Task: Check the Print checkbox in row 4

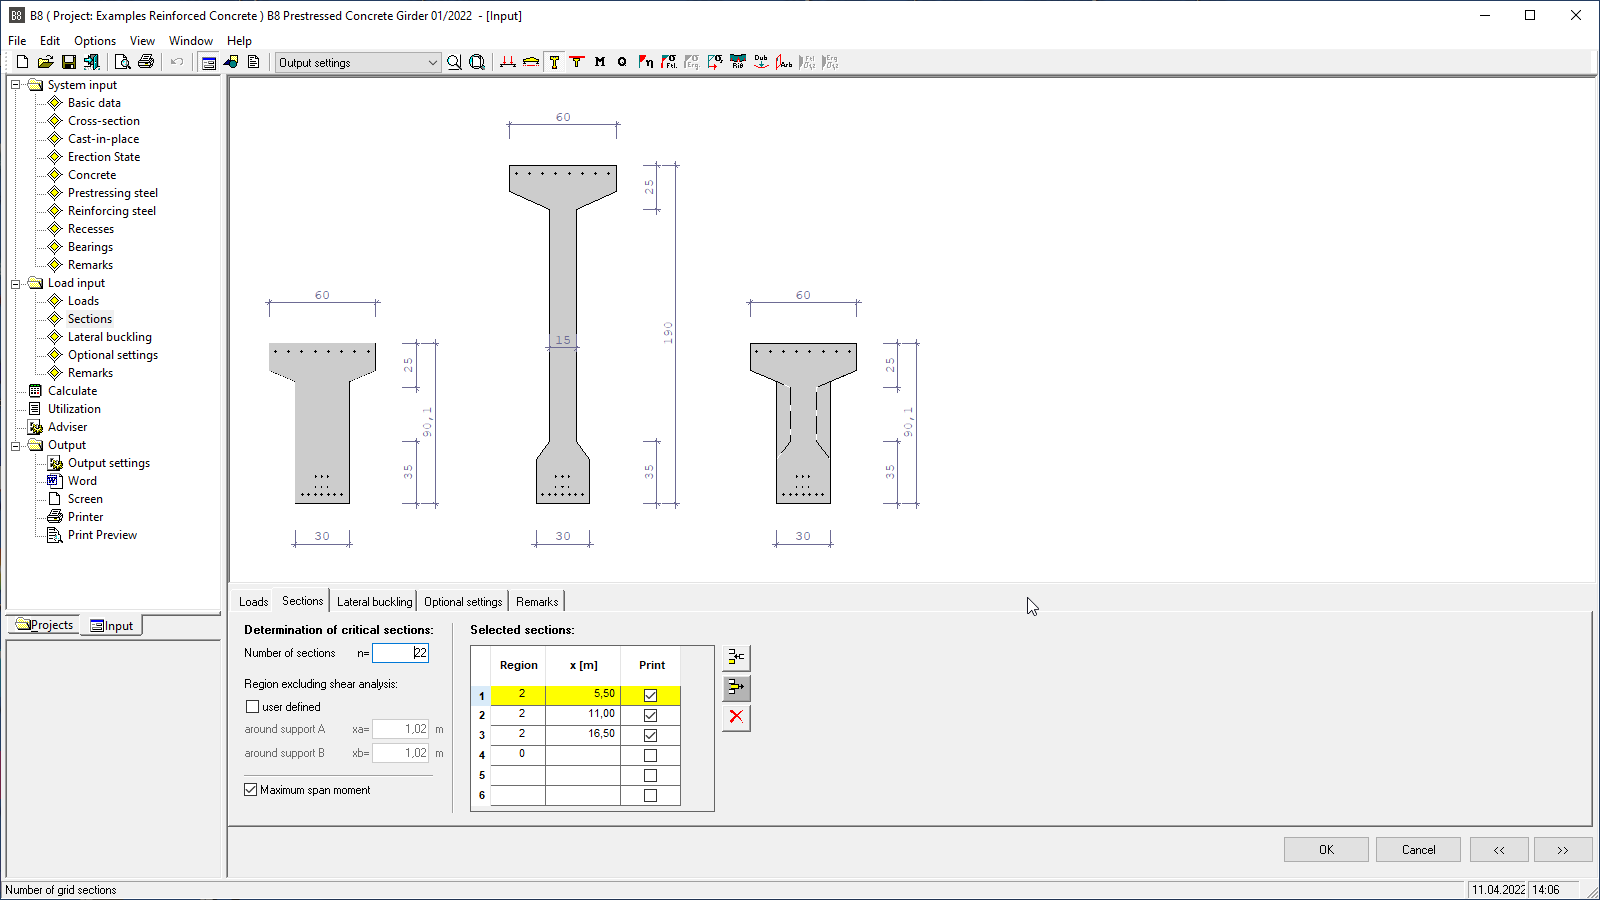Action: click(x=650, y=755)
